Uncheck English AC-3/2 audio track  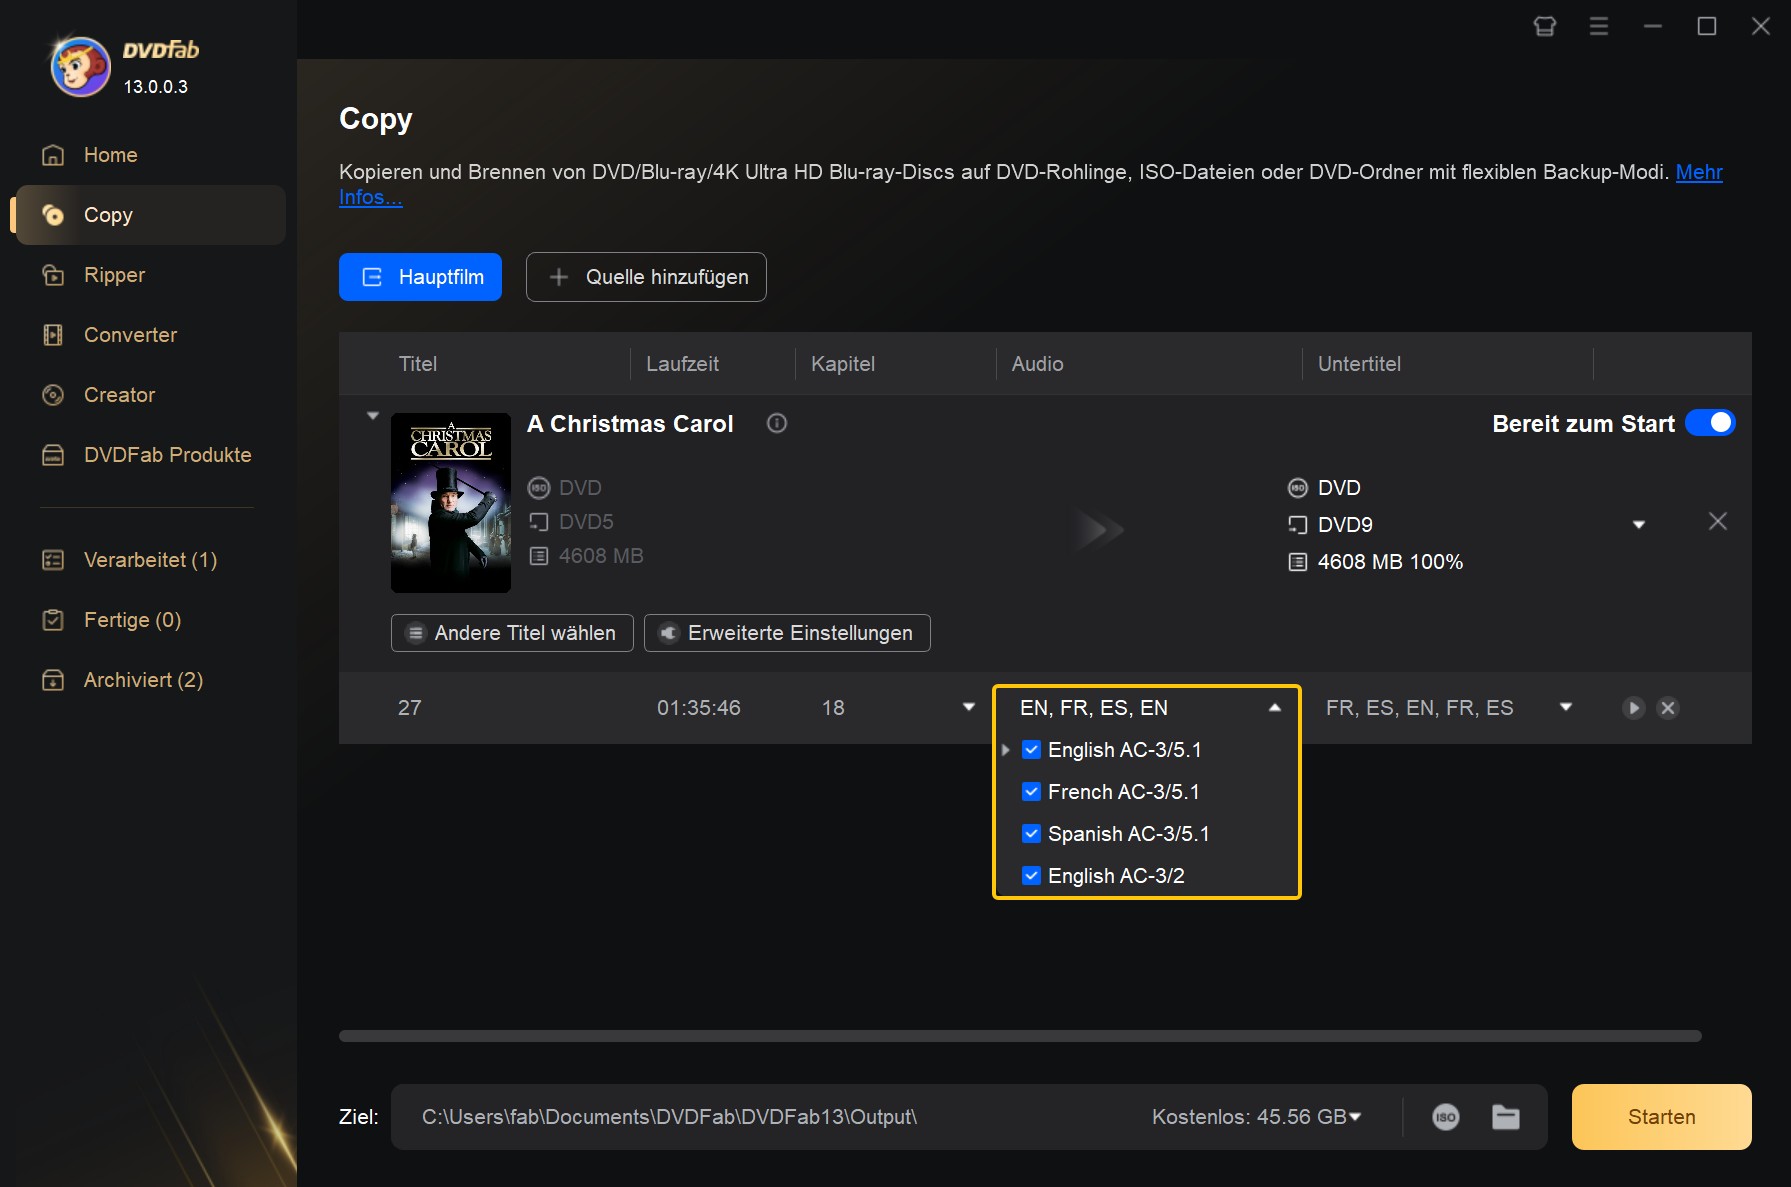click(1032, 876)
